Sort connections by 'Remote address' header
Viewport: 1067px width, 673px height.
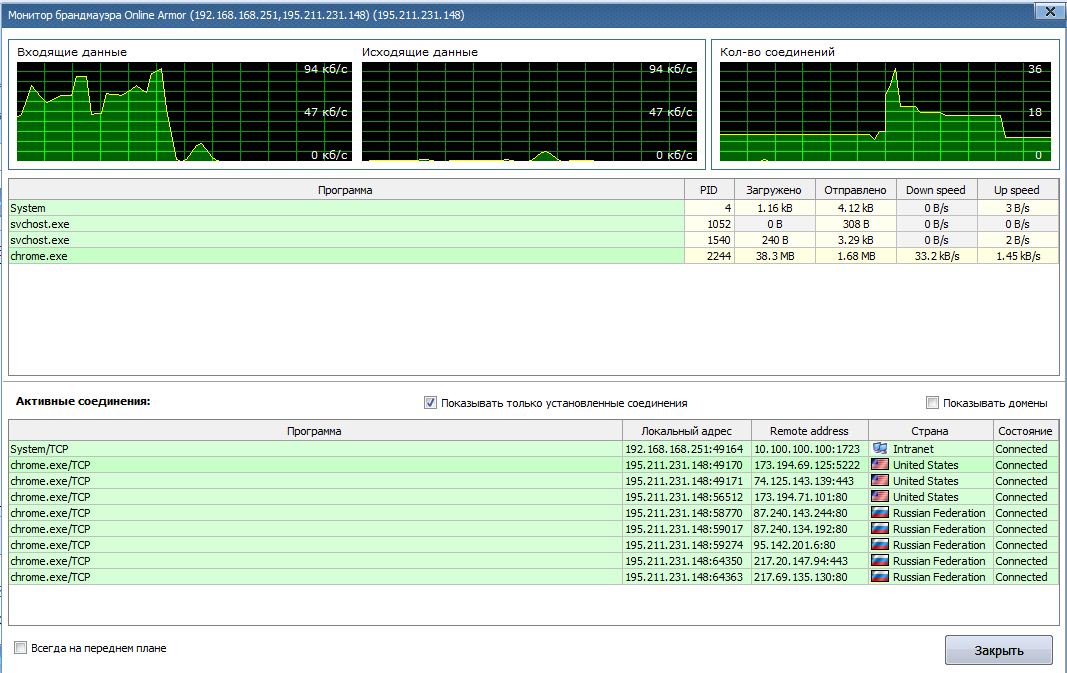coord(809,431)
